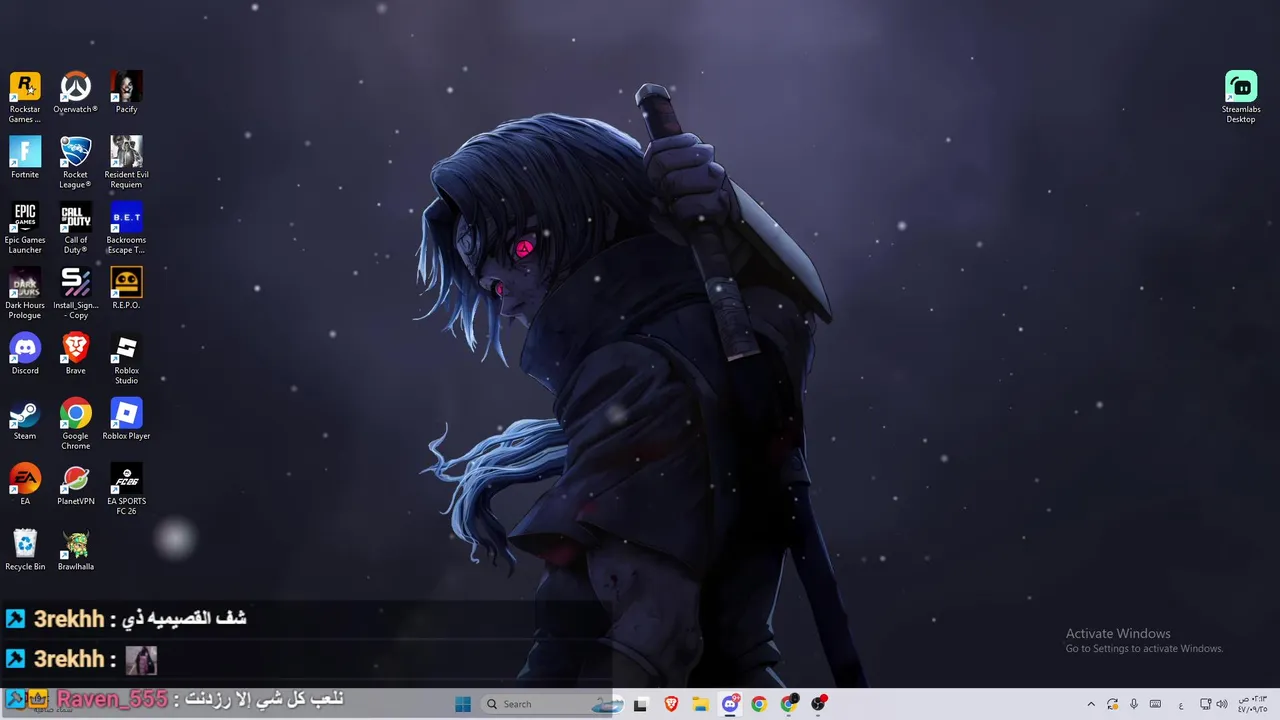Click the Resident Evil Requiem shortcut

[126, 162]
